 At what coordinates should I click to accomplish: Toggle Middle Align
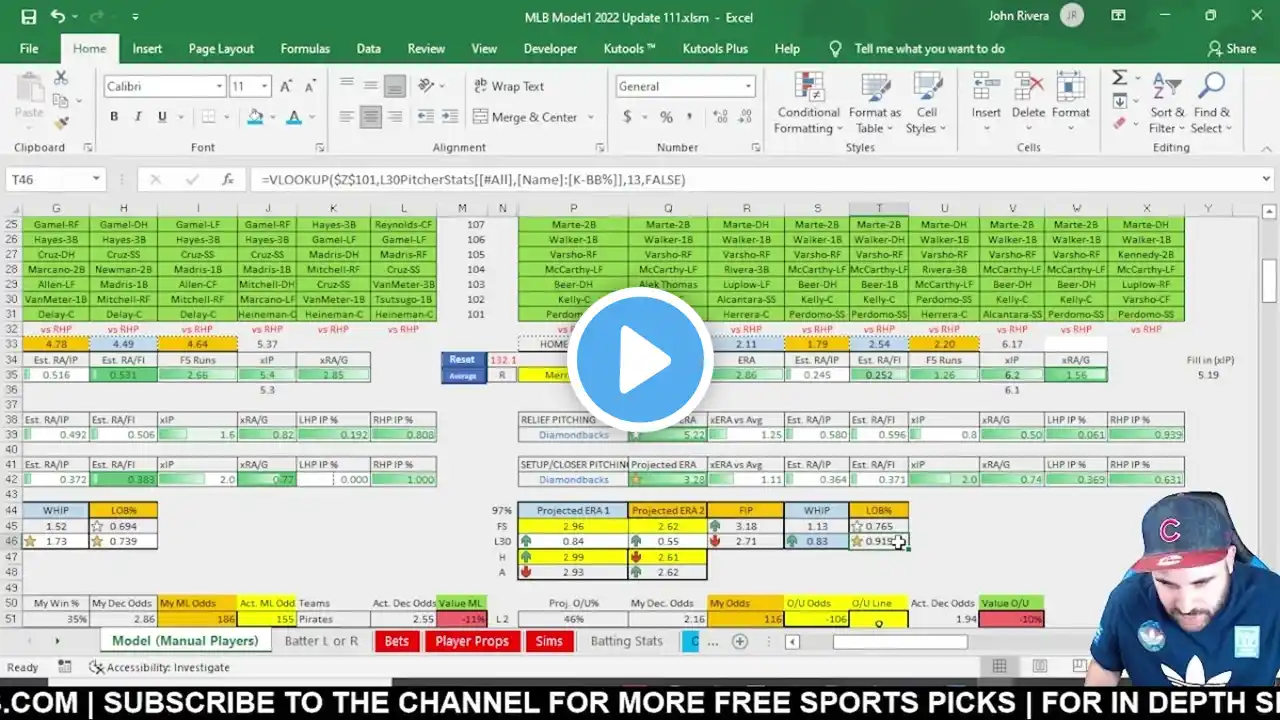point(371,86)
